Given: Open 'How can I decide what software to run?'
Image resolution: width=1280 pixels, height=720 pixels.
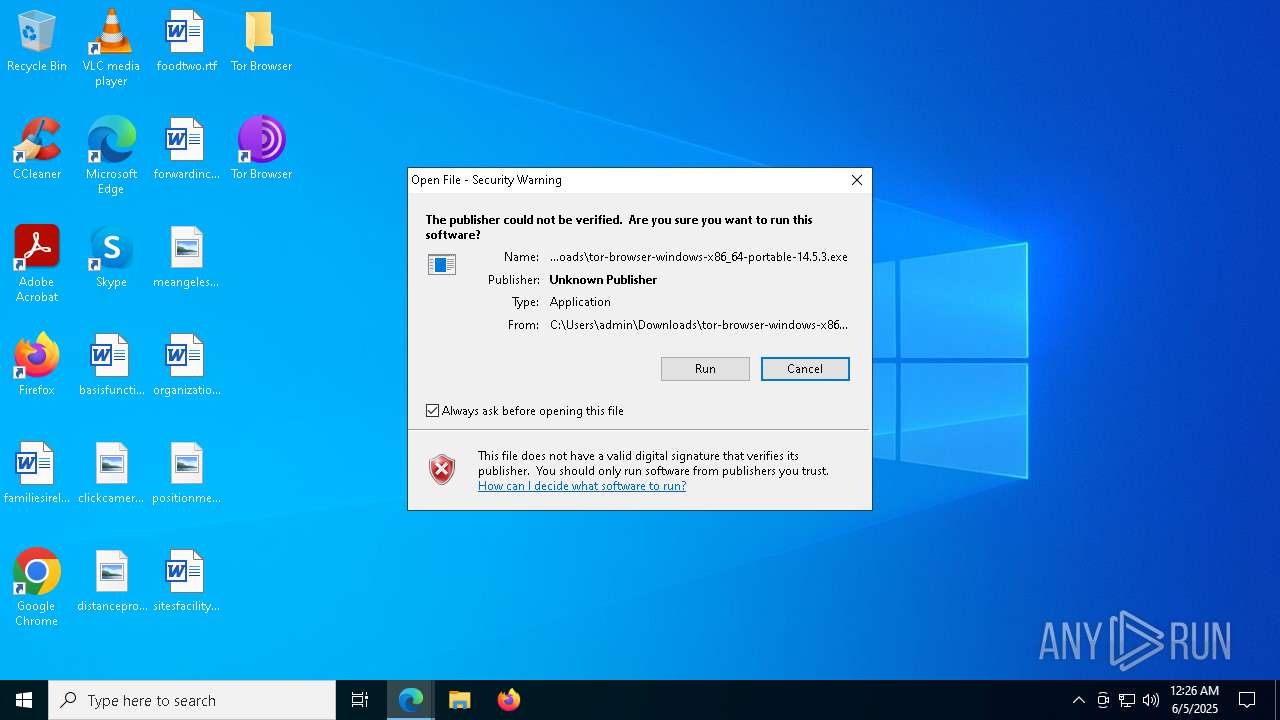Looking at the screenshot, I should click(x=582, y=486).
